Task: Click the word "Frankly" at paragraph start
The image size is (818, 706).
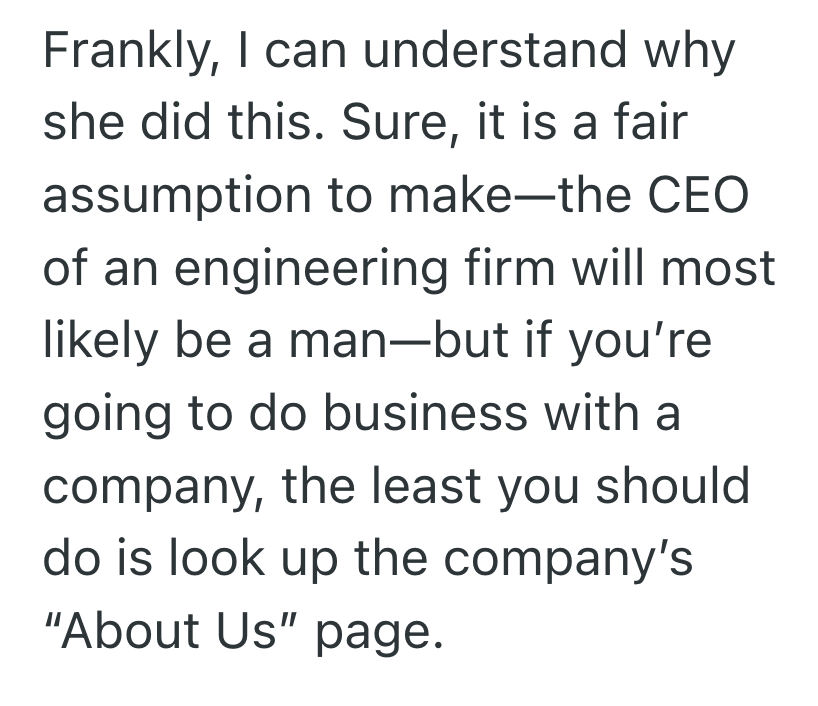Action: pos(113,52)
